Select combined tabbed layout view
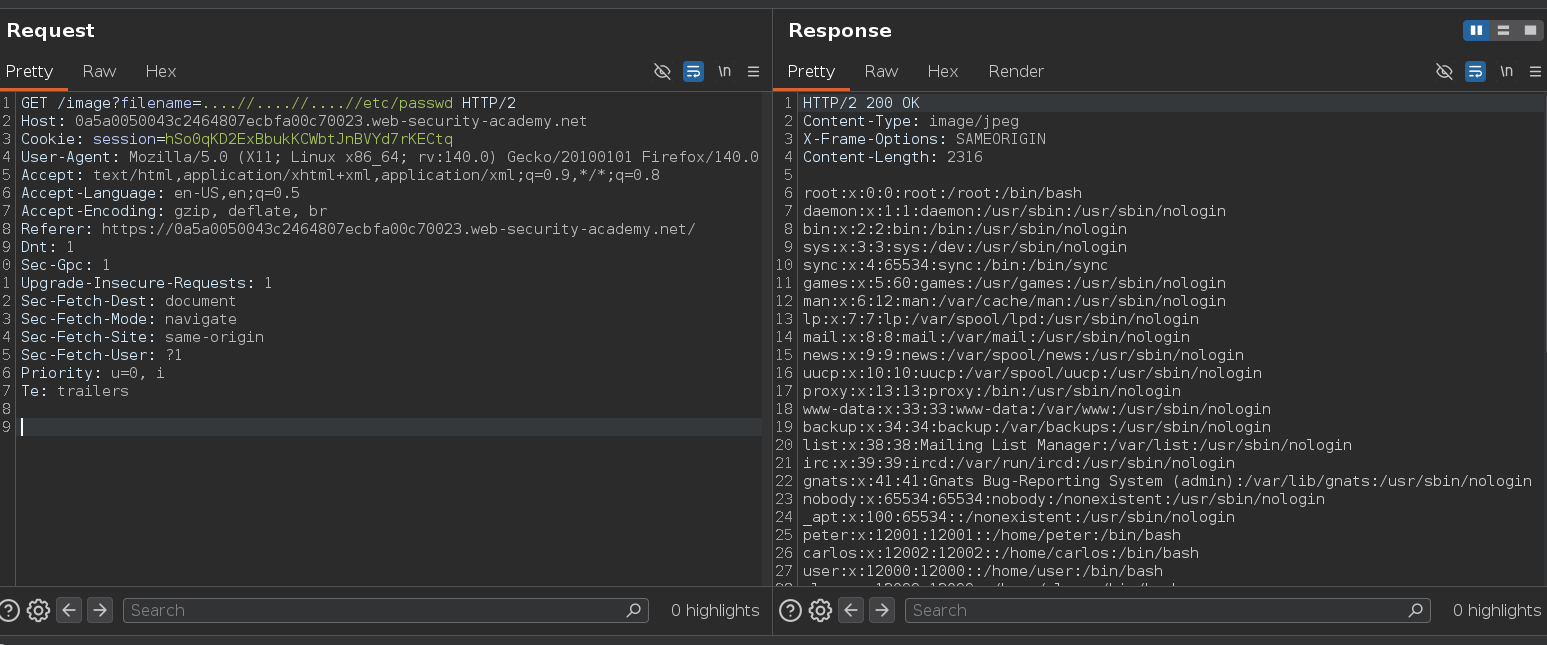 1530,31
